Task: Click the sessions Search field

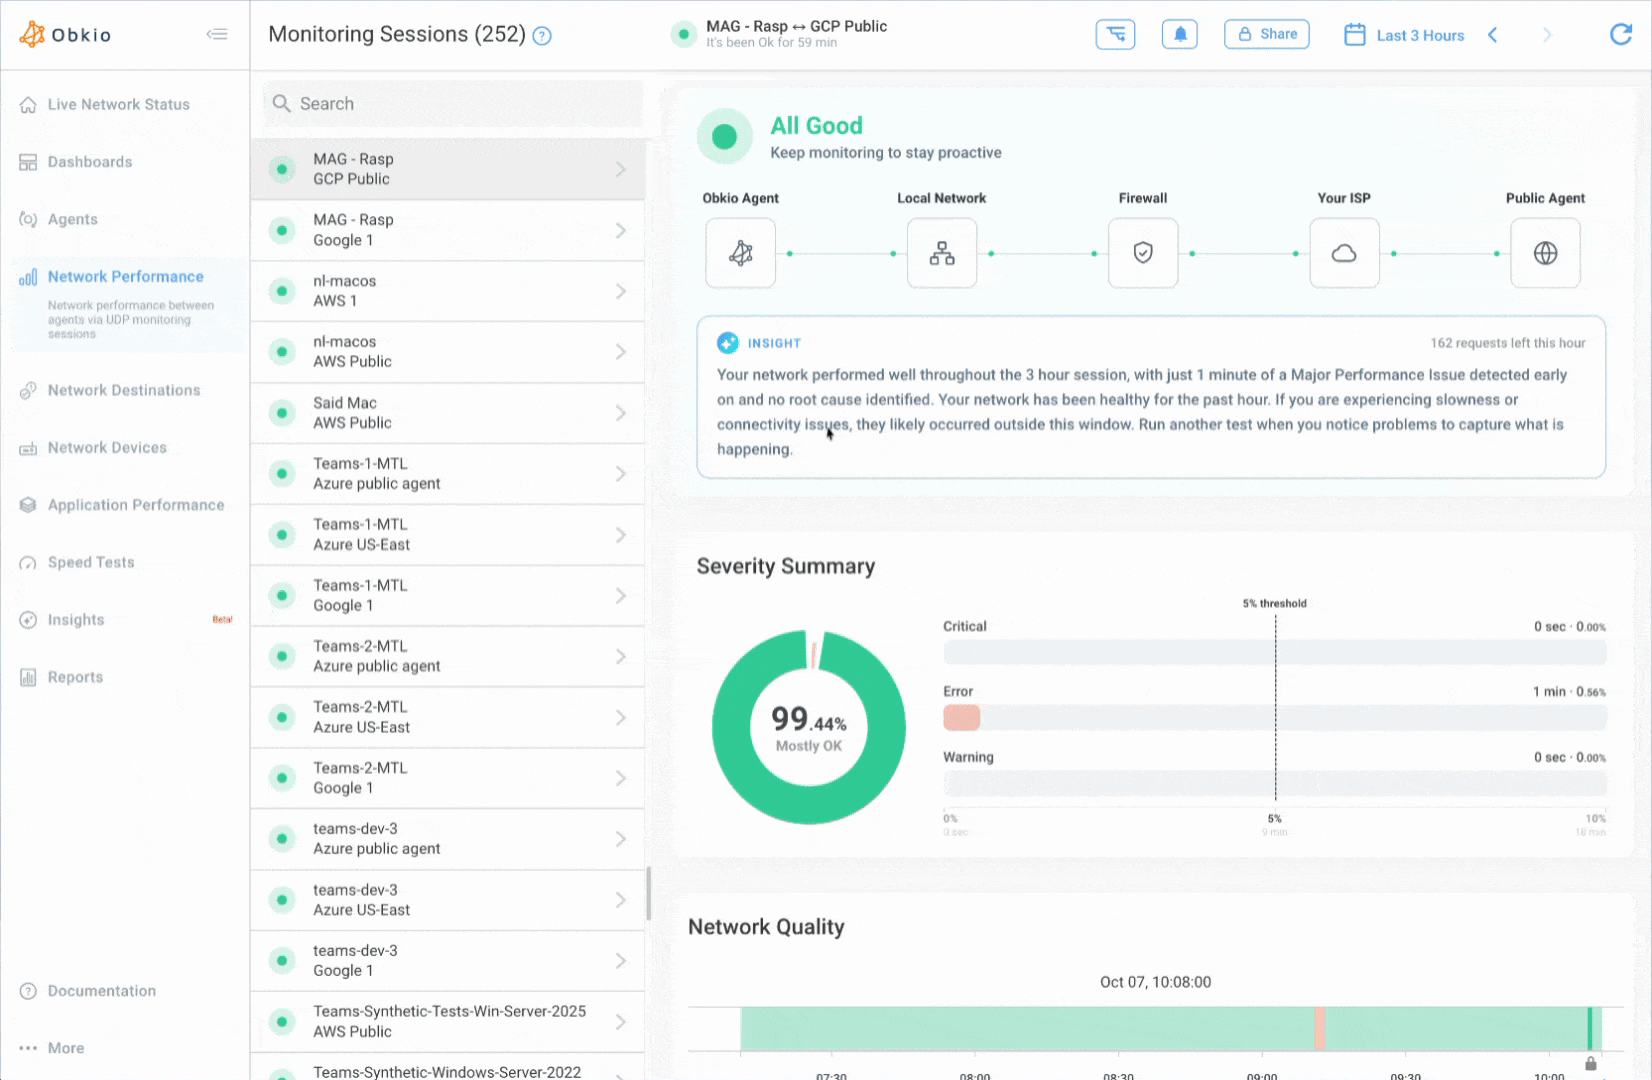Action: coord(453,104)
